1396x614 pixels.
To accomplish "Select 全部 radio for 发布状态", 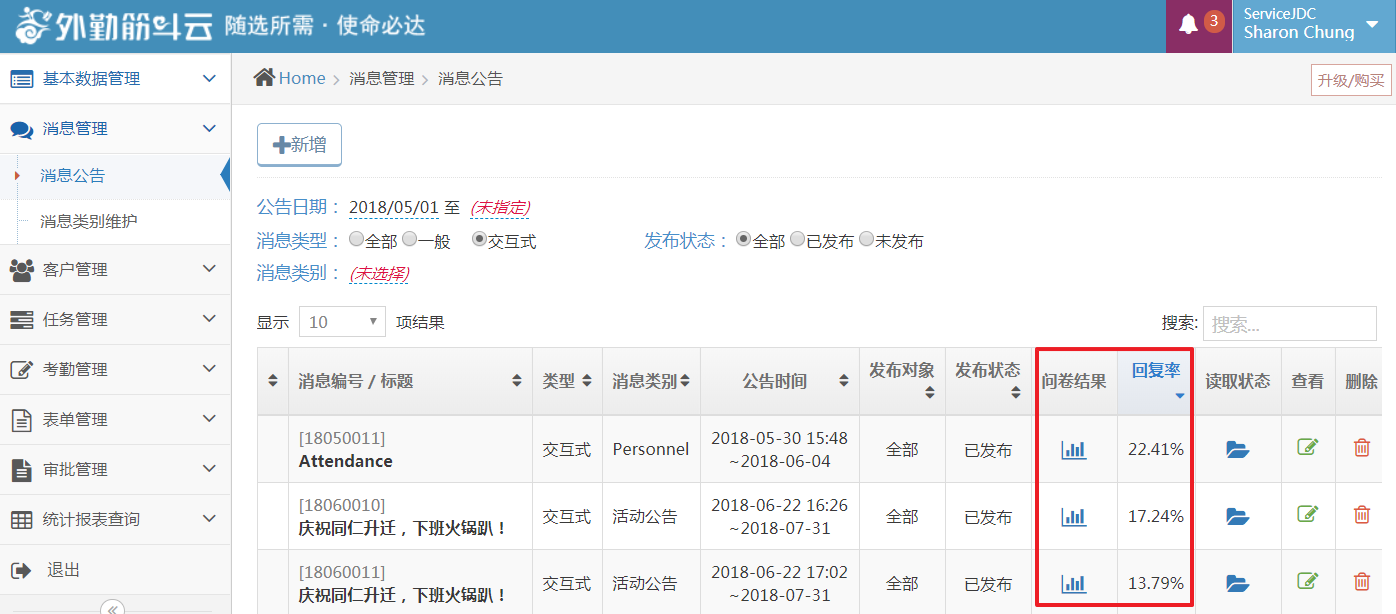I will 744,240.
